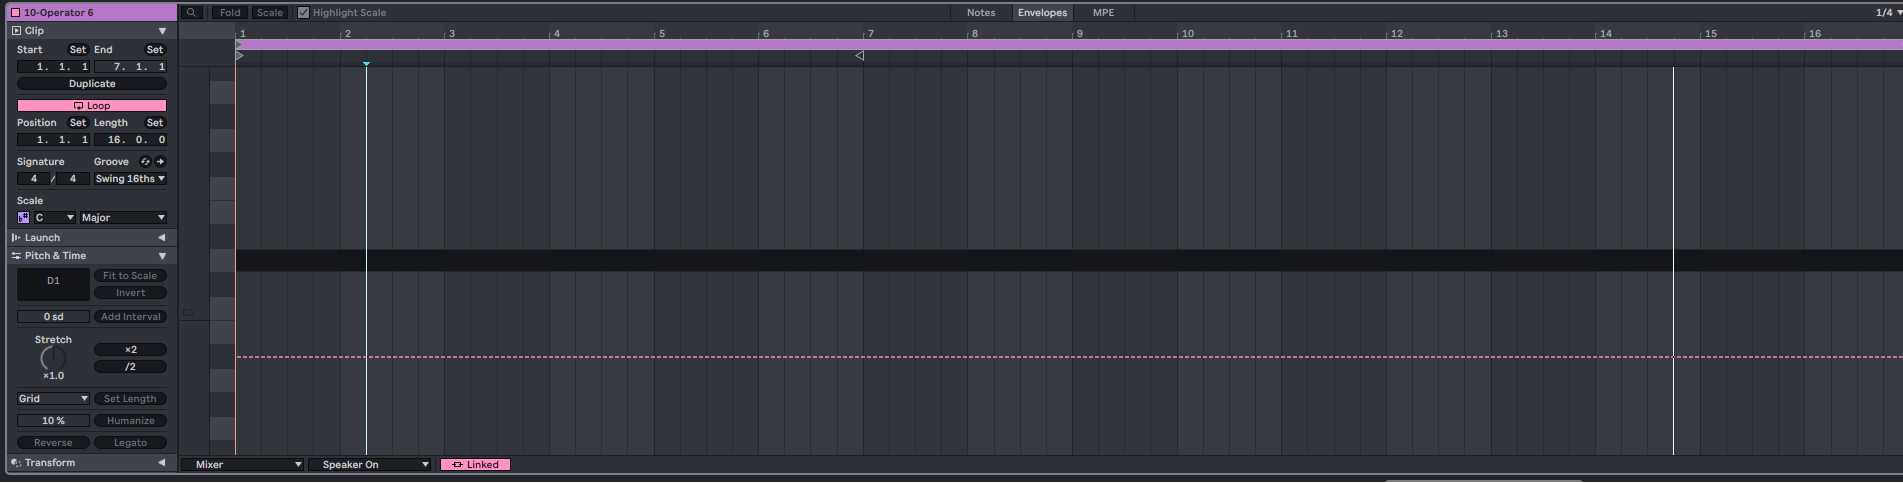Screen dimensions: 1903x483
Task: Switch to the MPE tab
Action: [1104, 13]
